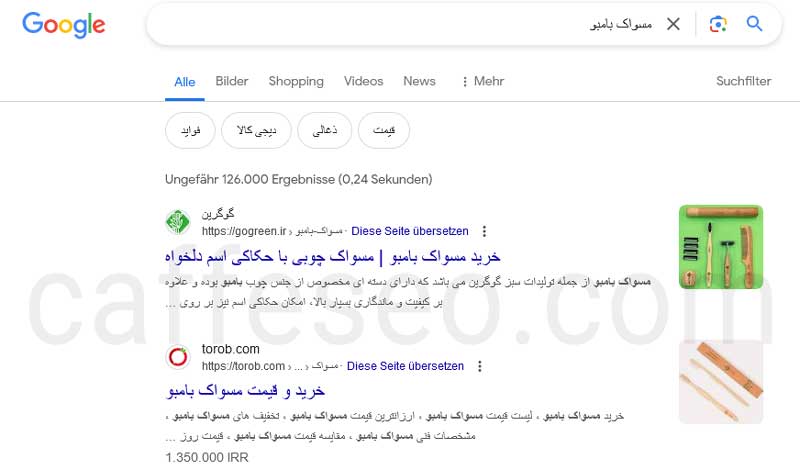Image resolution: width=800 pixels, height=470 pixels.
Task: Click the گوگرین site name
Action: (x=218, y=213)
